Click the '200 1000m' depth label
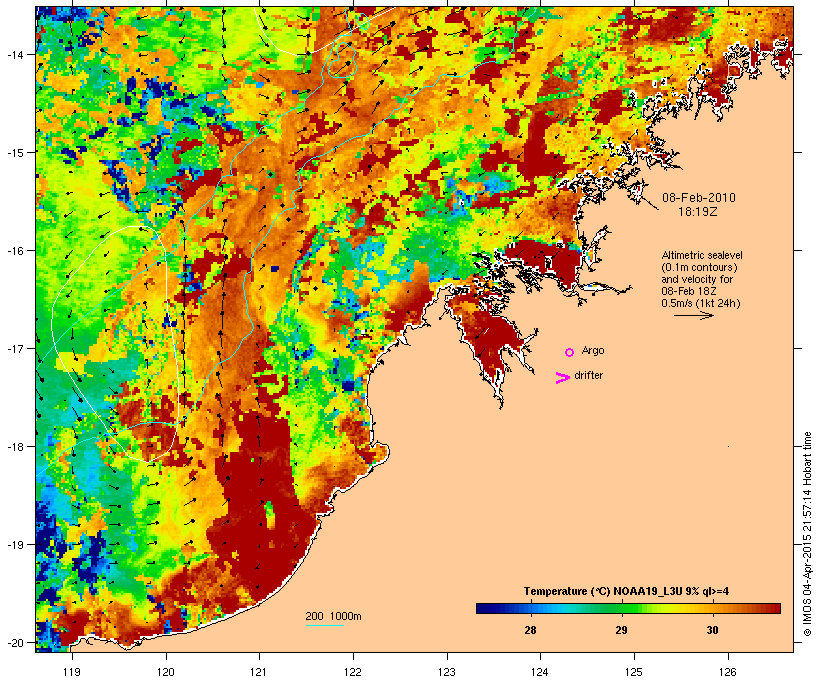This screenshot has height=680, width=820. (333, 616)
